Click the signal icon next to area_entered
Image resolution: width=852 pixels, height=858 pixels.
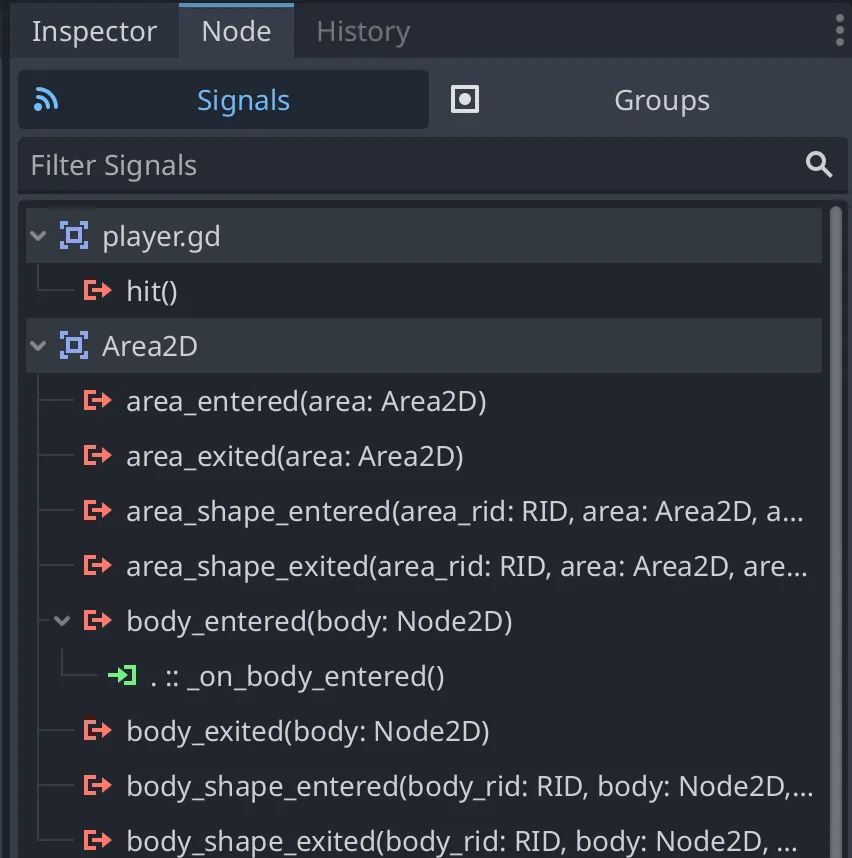[x=97, y=401]
